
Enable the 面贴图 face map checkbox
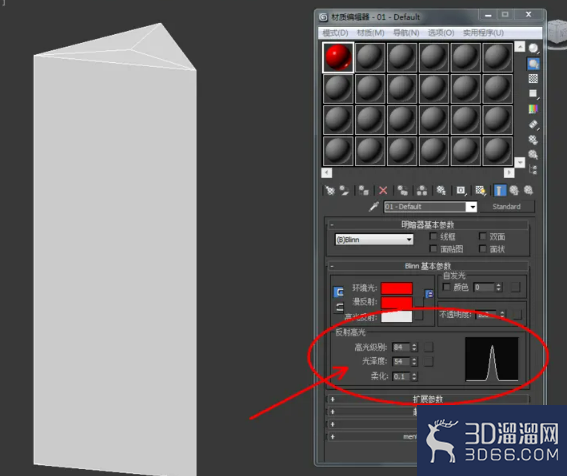pyautogui.click(x=433, y=248)
